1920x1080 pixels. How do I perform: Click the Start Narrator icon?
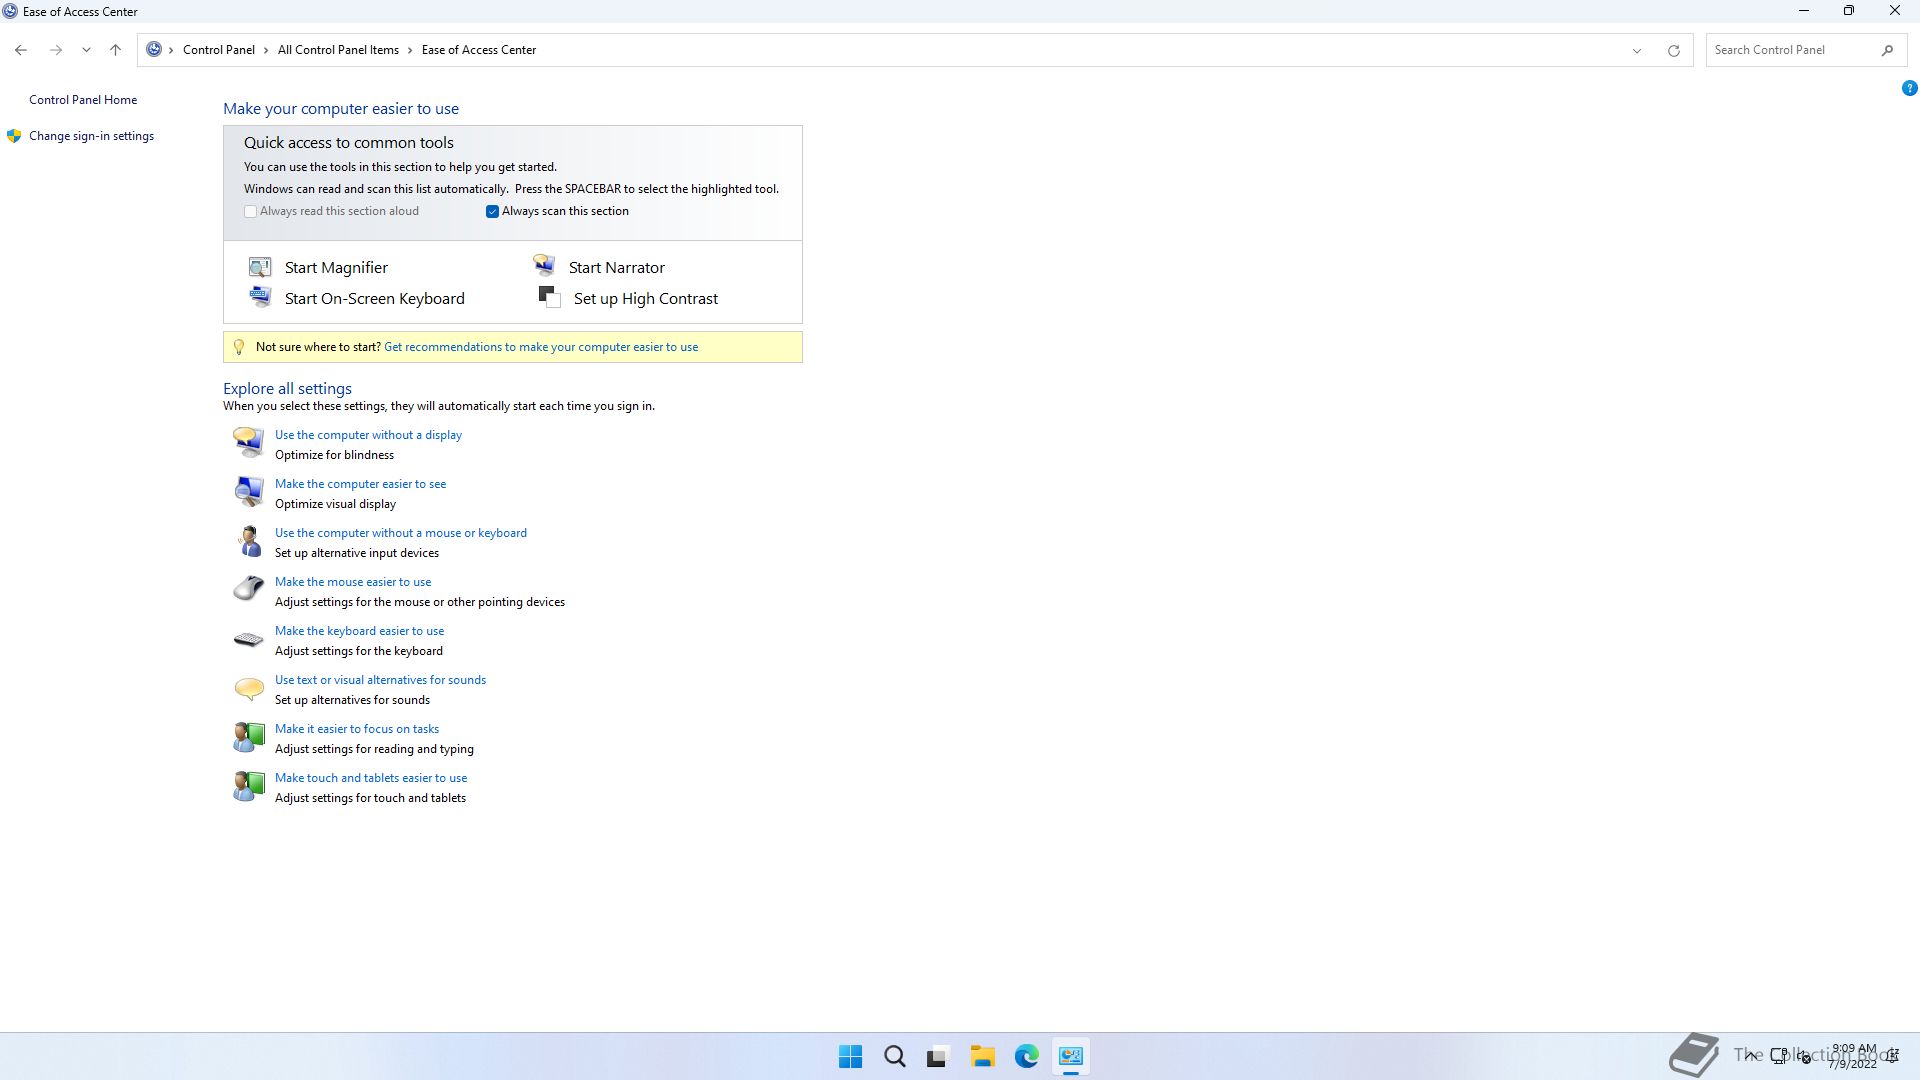click(544, 265)
